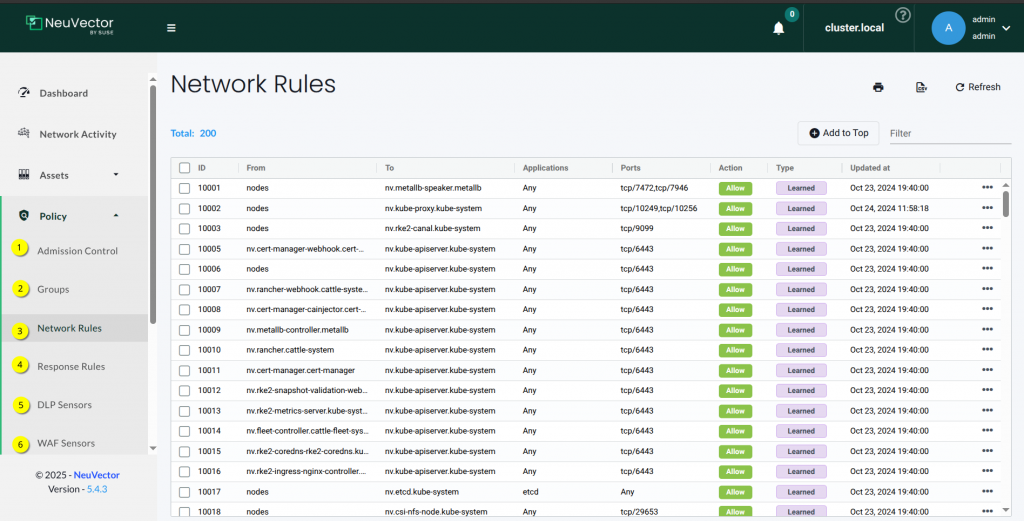Open Response Rules menu item
Image resolution: width=1024 pixels, height=521 pixels.
pos(71,366)
